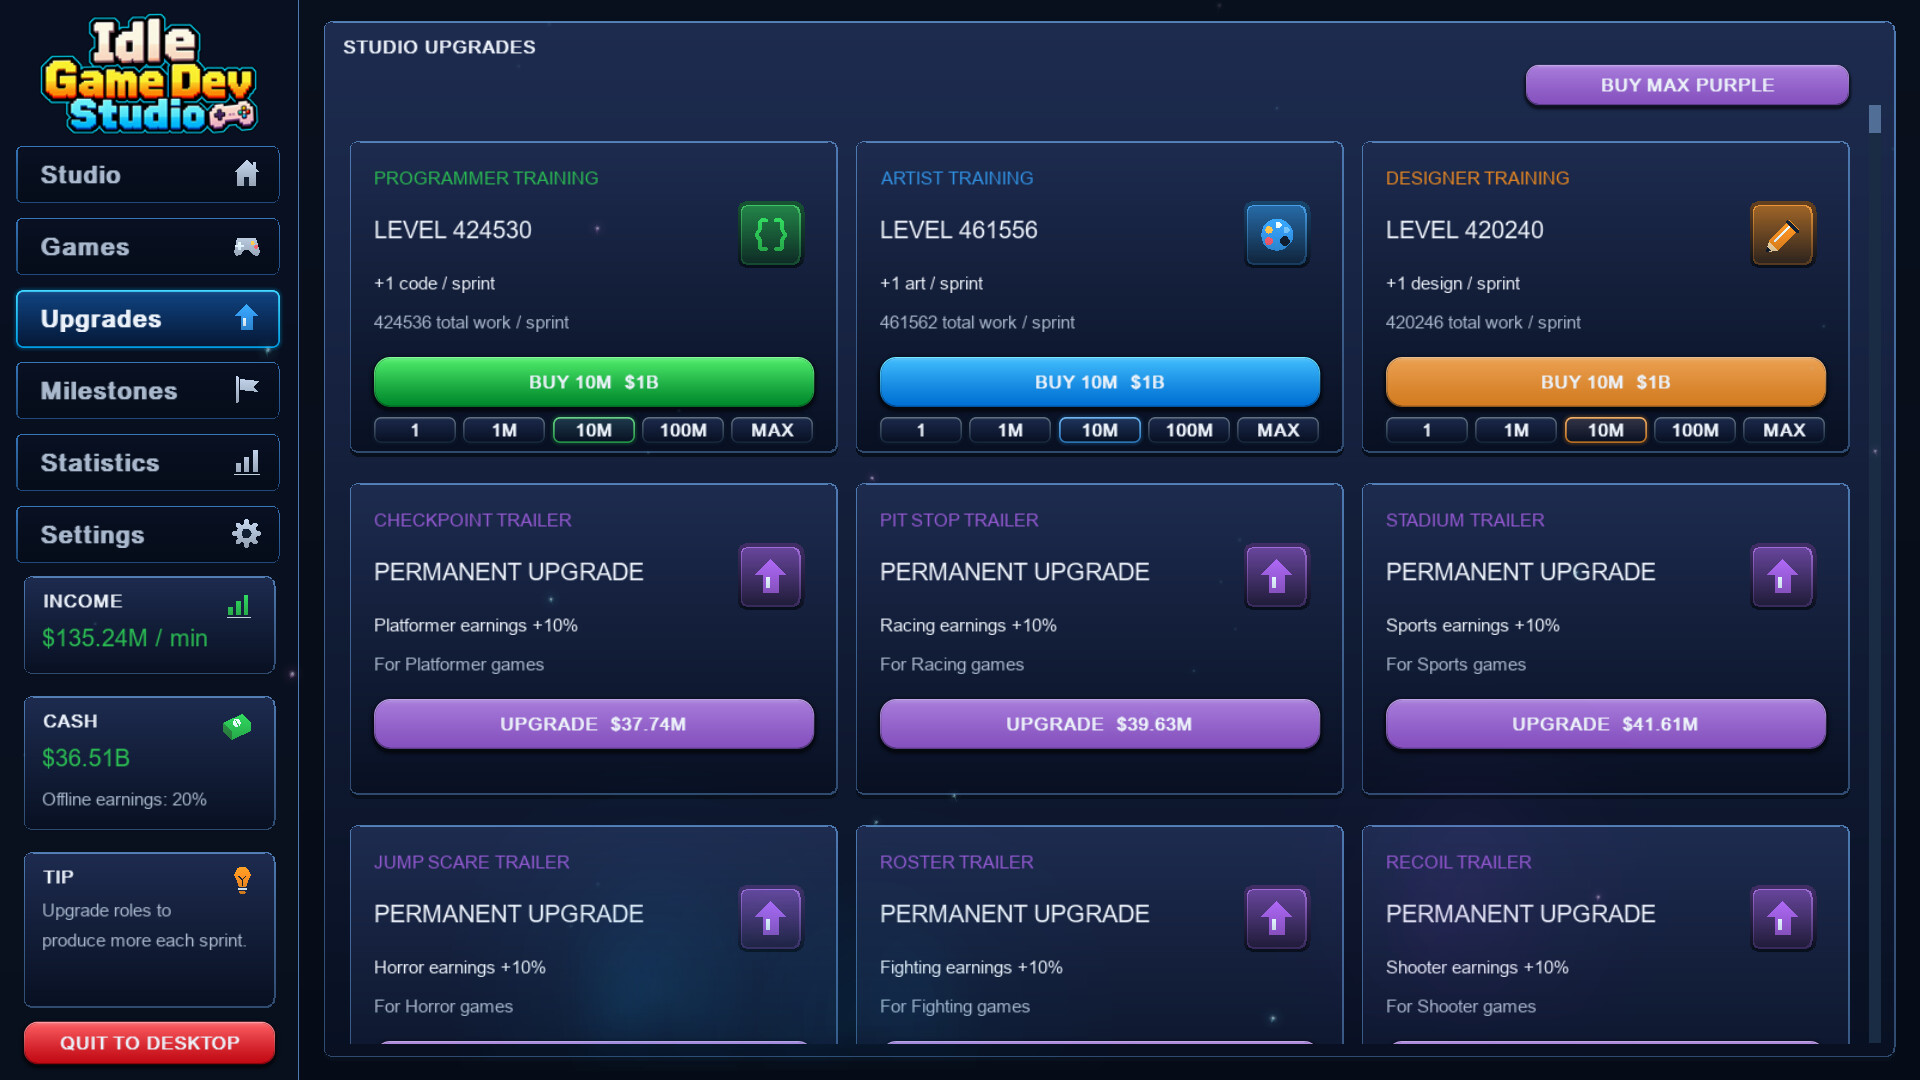This screenshot has width=1920, height=1080.
Task: Select 1 quantity for Programmer Training
Action: coord(415,430)
